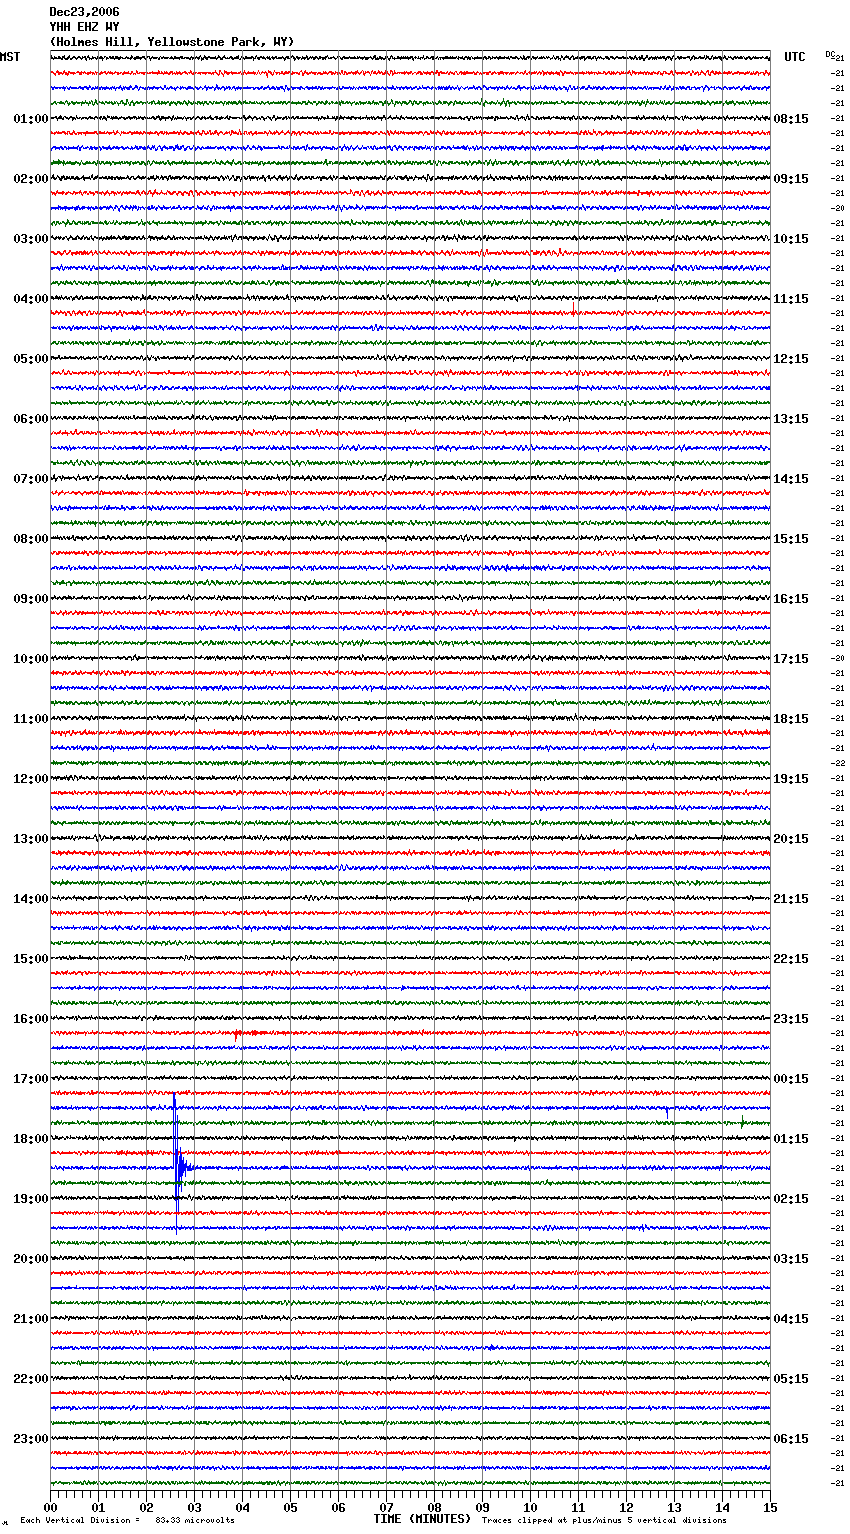850x1534 pixels.
Task: Click the 02:15 UTC time label
Action: 791,1199
